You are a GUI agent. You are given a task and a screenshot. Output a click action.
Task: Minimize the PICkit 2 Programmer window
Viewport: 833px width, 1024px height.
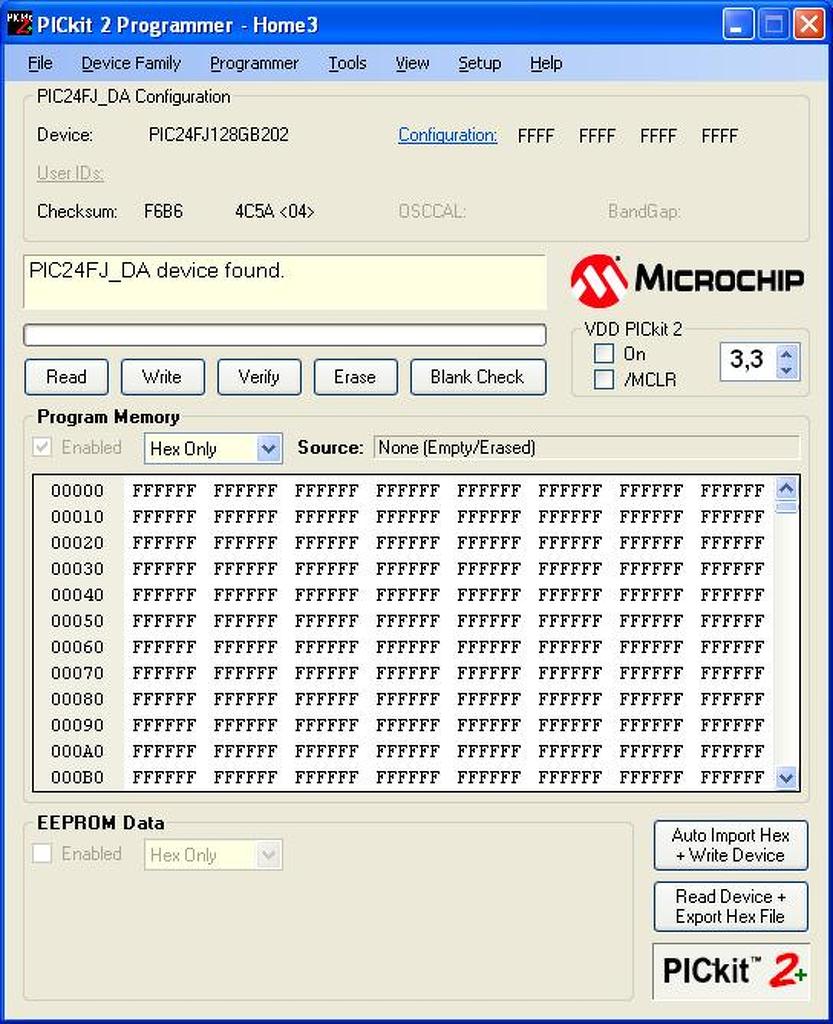pos(738,25)
